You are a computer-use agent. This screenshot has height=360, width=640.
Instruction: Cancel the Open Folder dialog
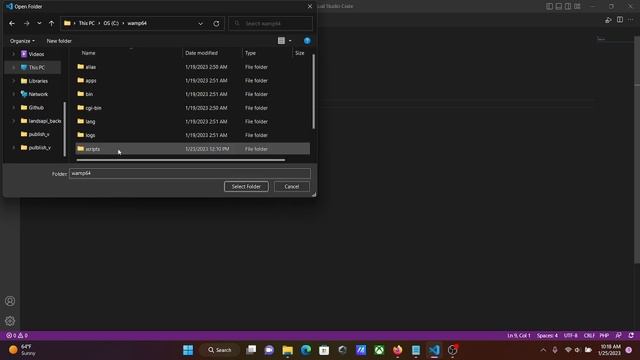coord(291,187)
